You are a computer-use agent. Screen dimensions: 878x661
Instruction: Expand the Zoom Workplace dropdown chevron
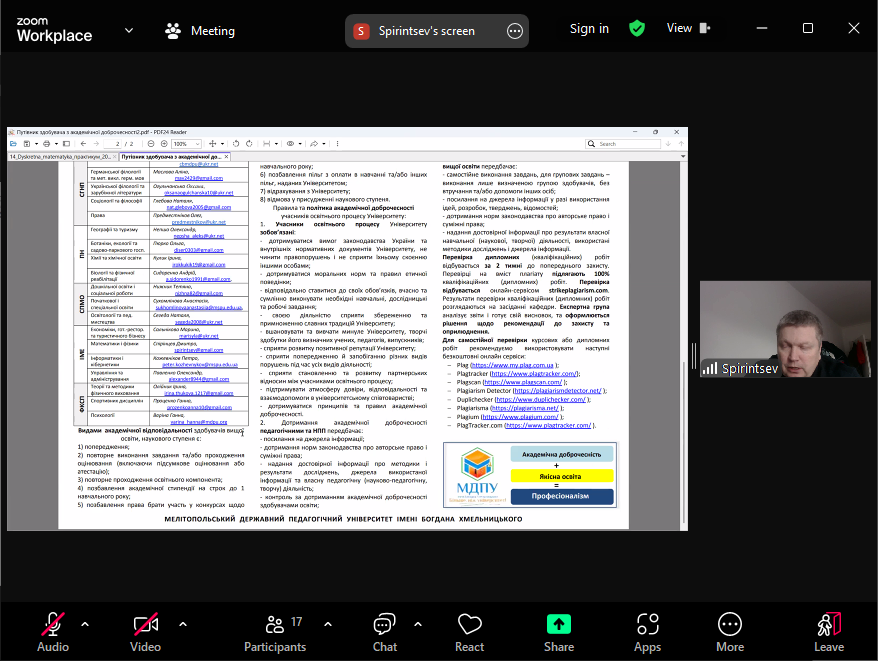pyautogui.click(x=129, y=30)
